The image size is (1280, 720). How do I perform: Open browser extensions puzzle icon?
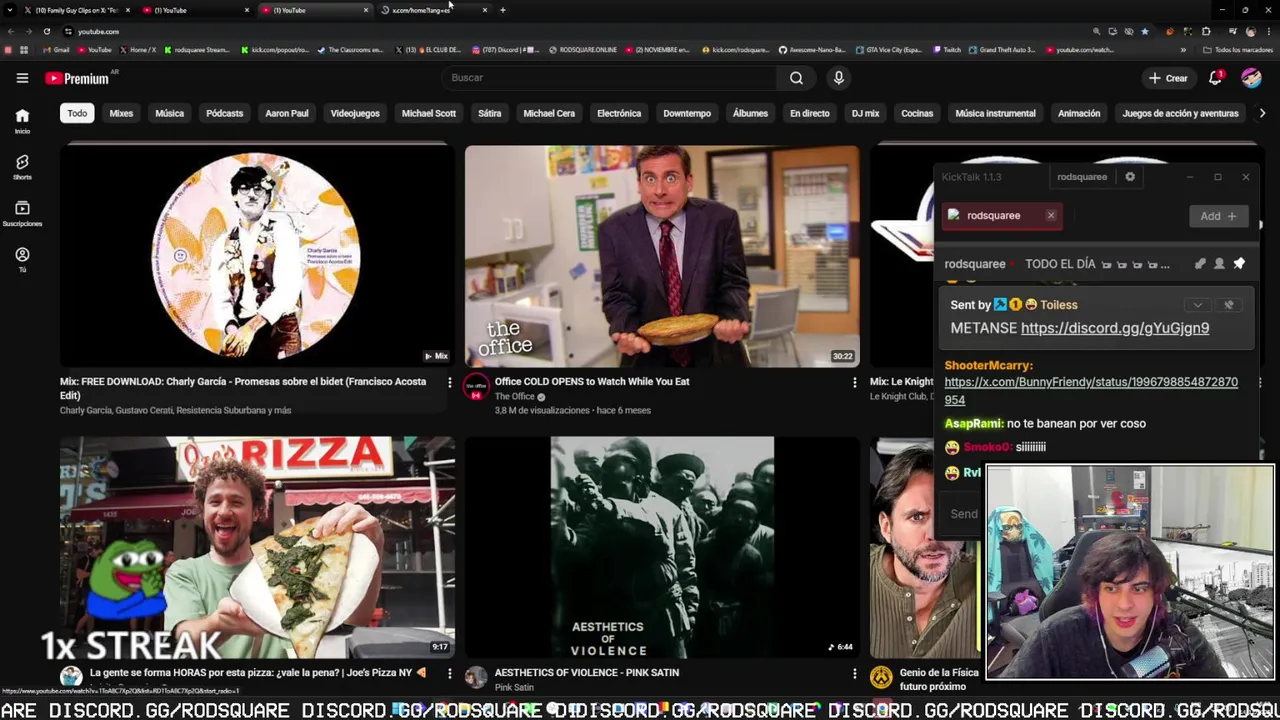1205,31
